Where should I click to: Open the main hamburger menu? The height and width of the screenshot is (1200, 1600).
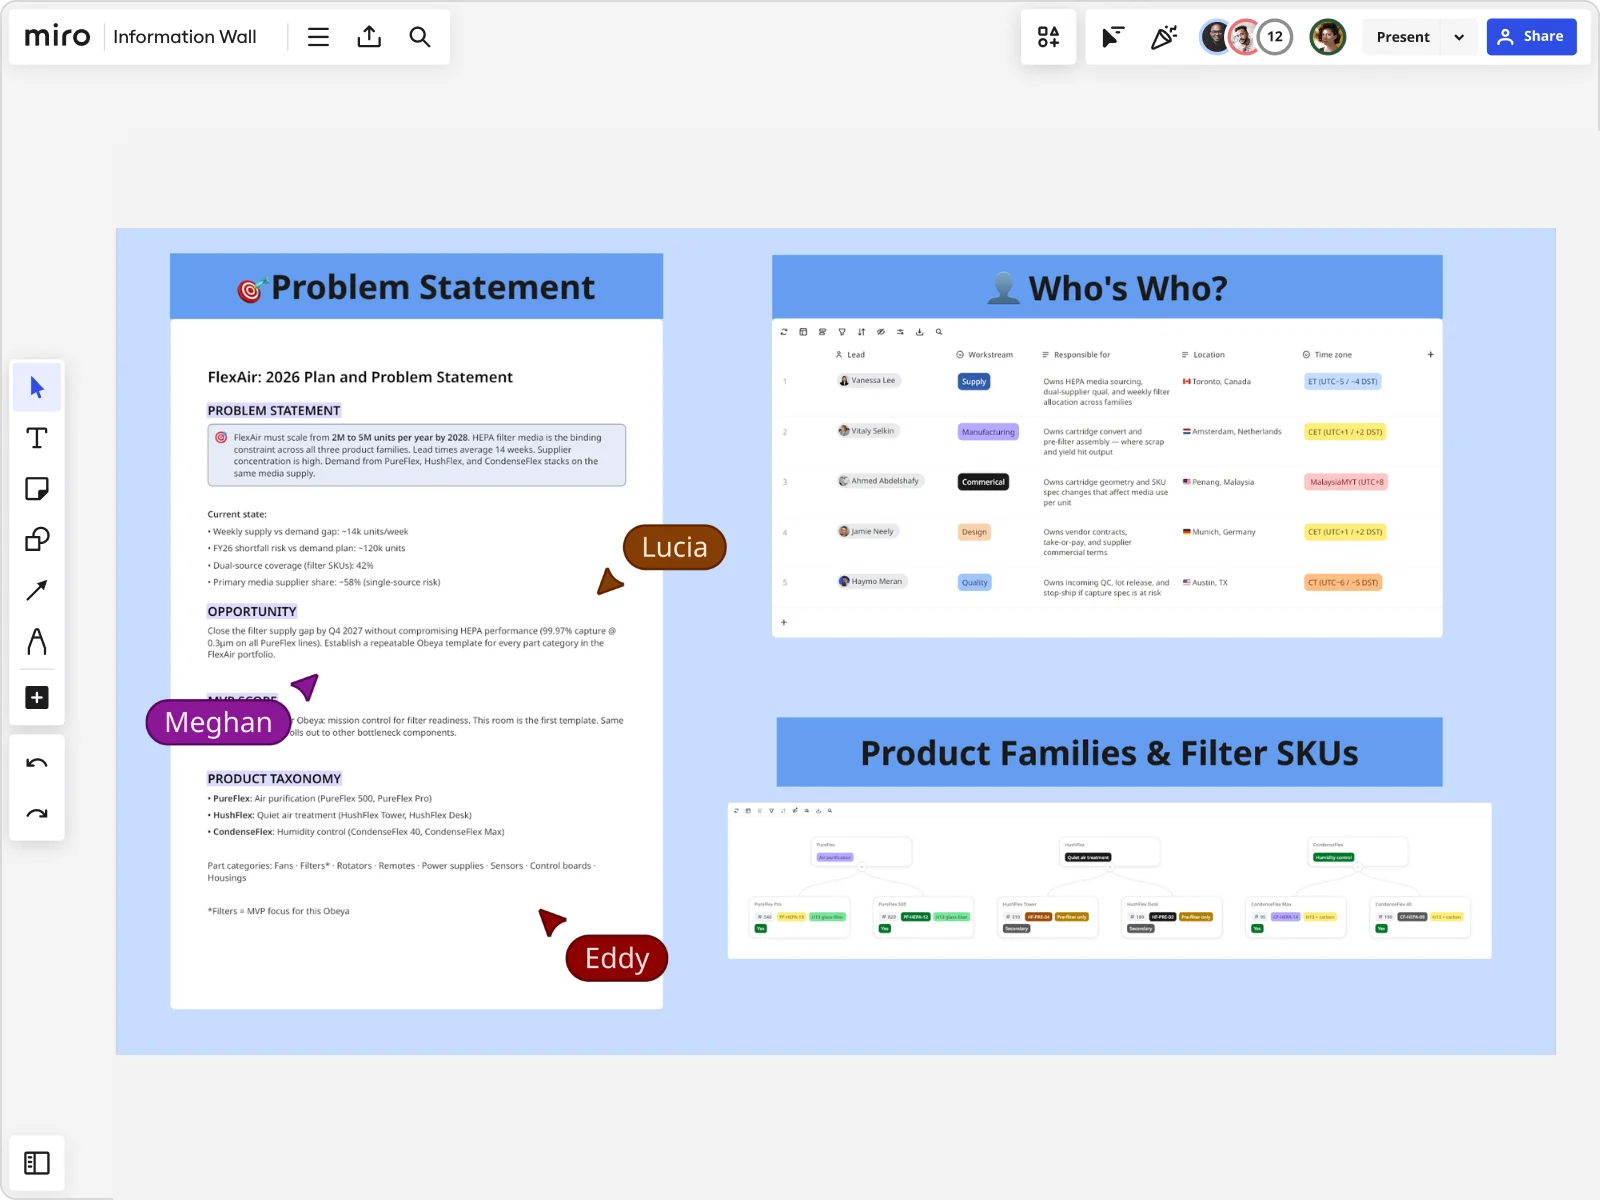(318, 37)
